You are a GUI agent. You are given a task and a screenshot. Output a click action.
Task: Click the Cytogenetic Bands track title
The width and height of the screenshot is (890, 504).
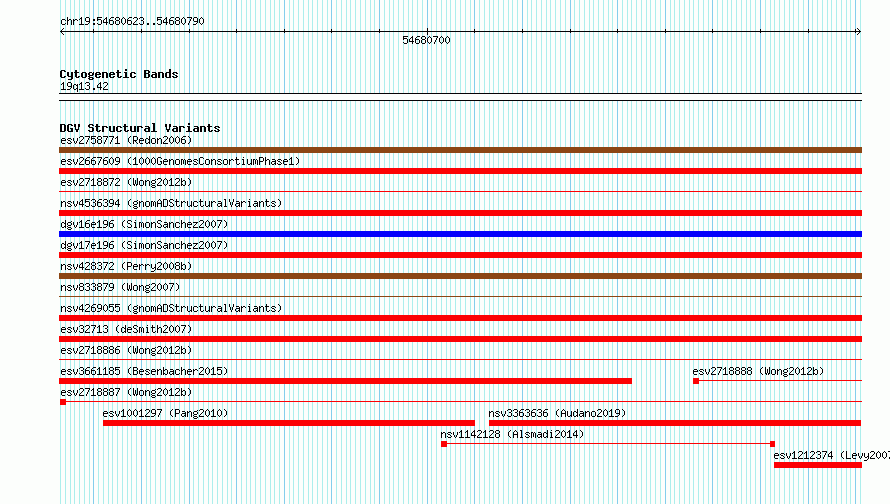click(119, 74)
